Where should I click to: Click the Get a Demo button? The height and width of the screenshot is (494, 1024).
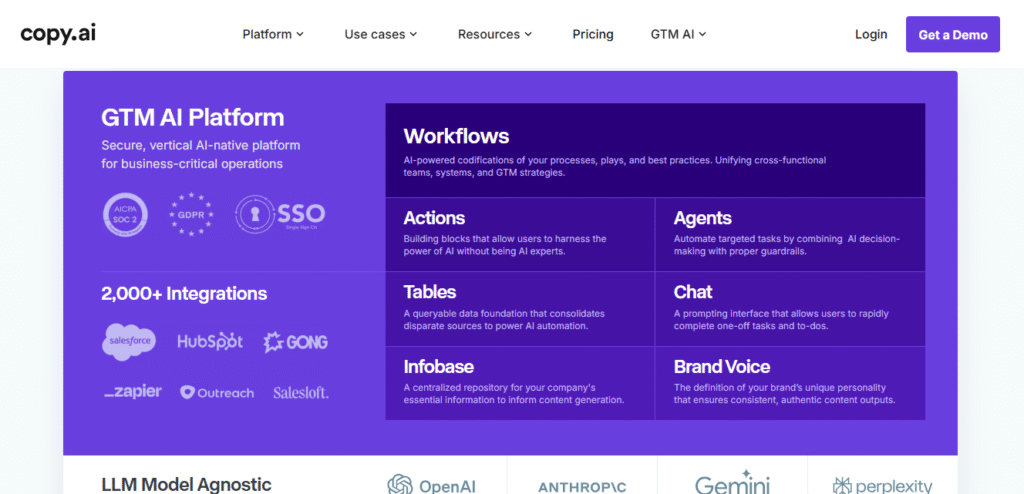(953, 35)
